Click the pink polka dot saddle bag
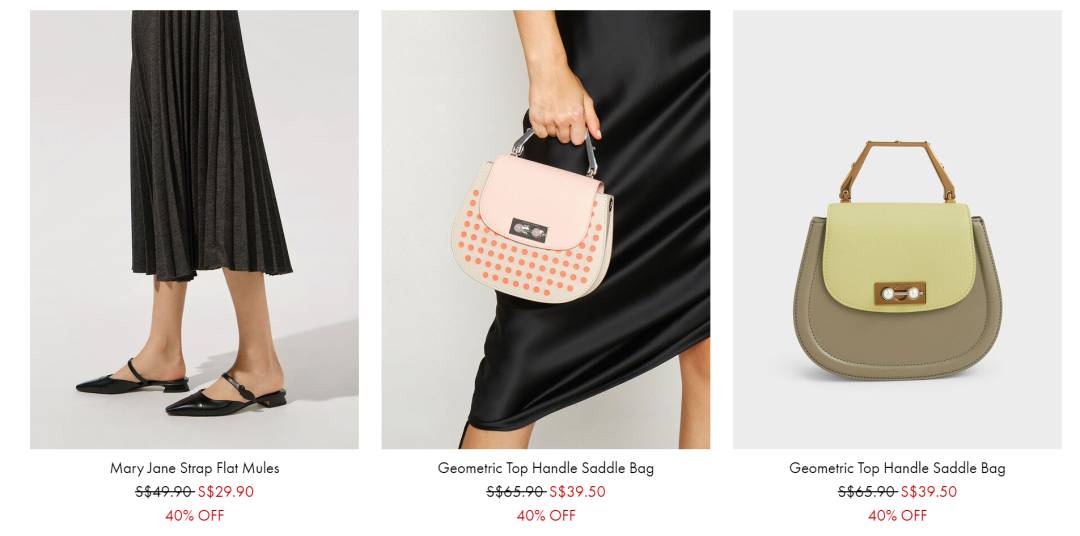This screenshot has width=1080, height=536. (532, 218)
